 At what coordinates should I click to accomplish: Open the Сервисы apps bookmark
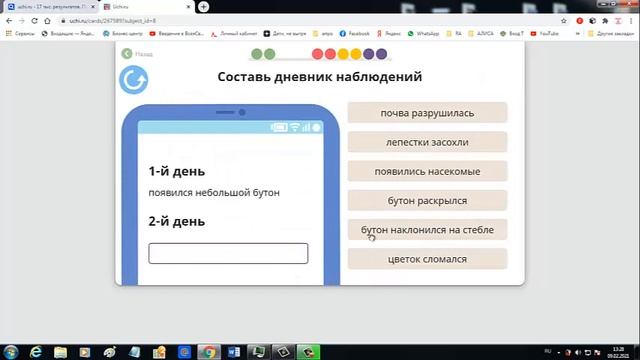coord(20,33)
